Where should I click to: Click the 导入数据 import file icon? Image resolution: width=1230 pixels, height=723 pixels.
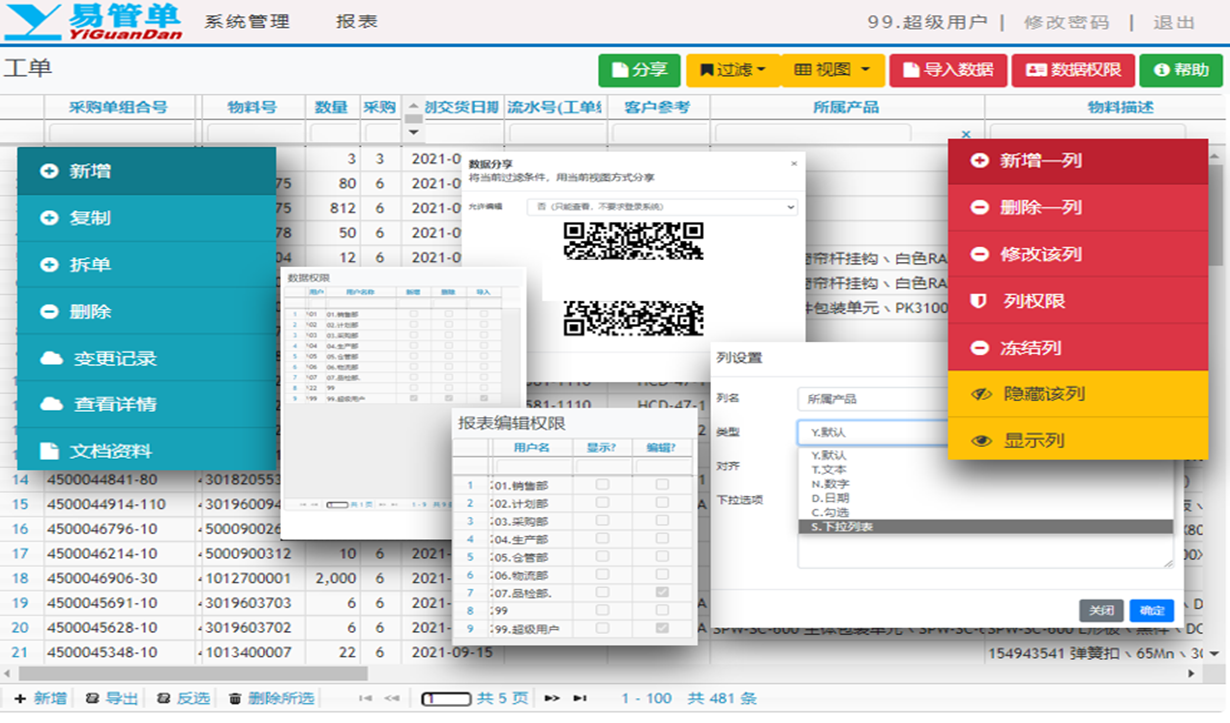coord(910,70)
